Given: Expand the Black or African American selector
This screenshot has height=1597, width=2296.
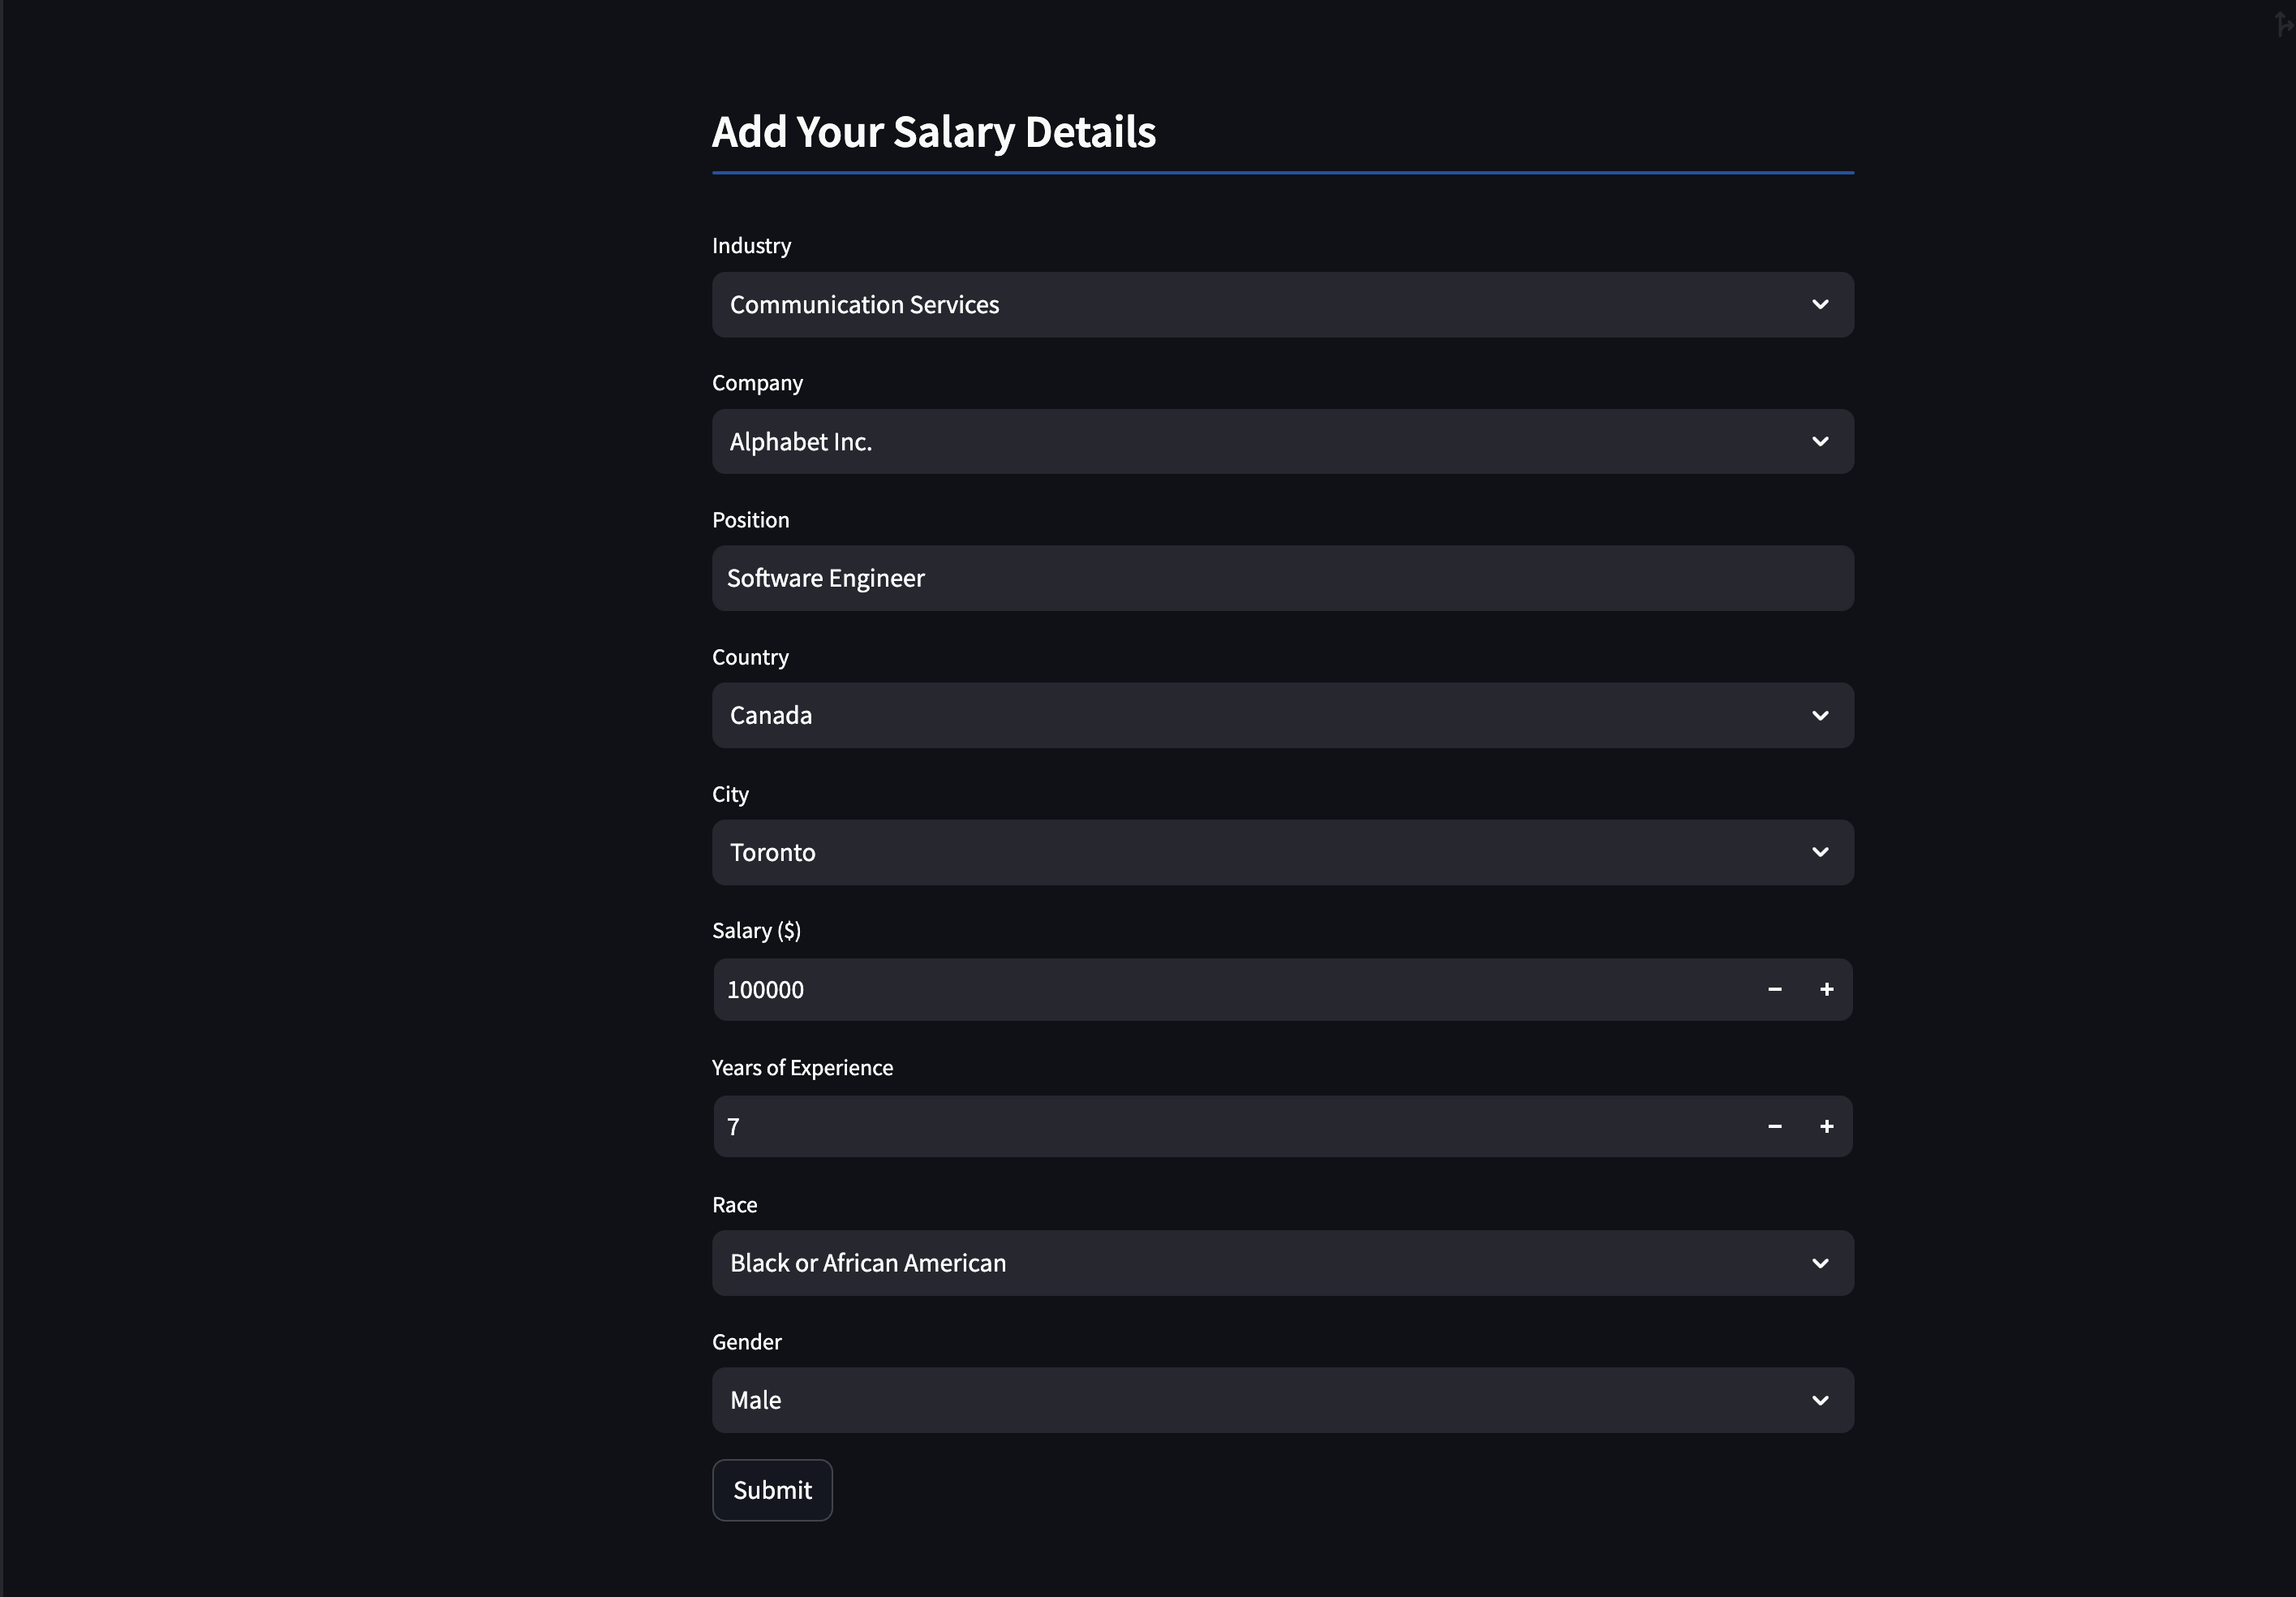Looking at the screenshot, I should [1260, 1264].
